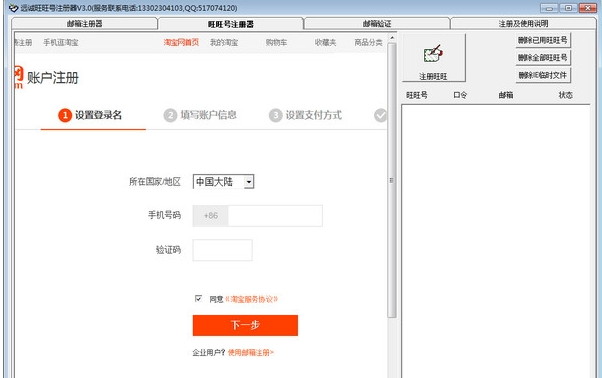Open the 收藏夹 nav link
602x378 pixels.
325,42
